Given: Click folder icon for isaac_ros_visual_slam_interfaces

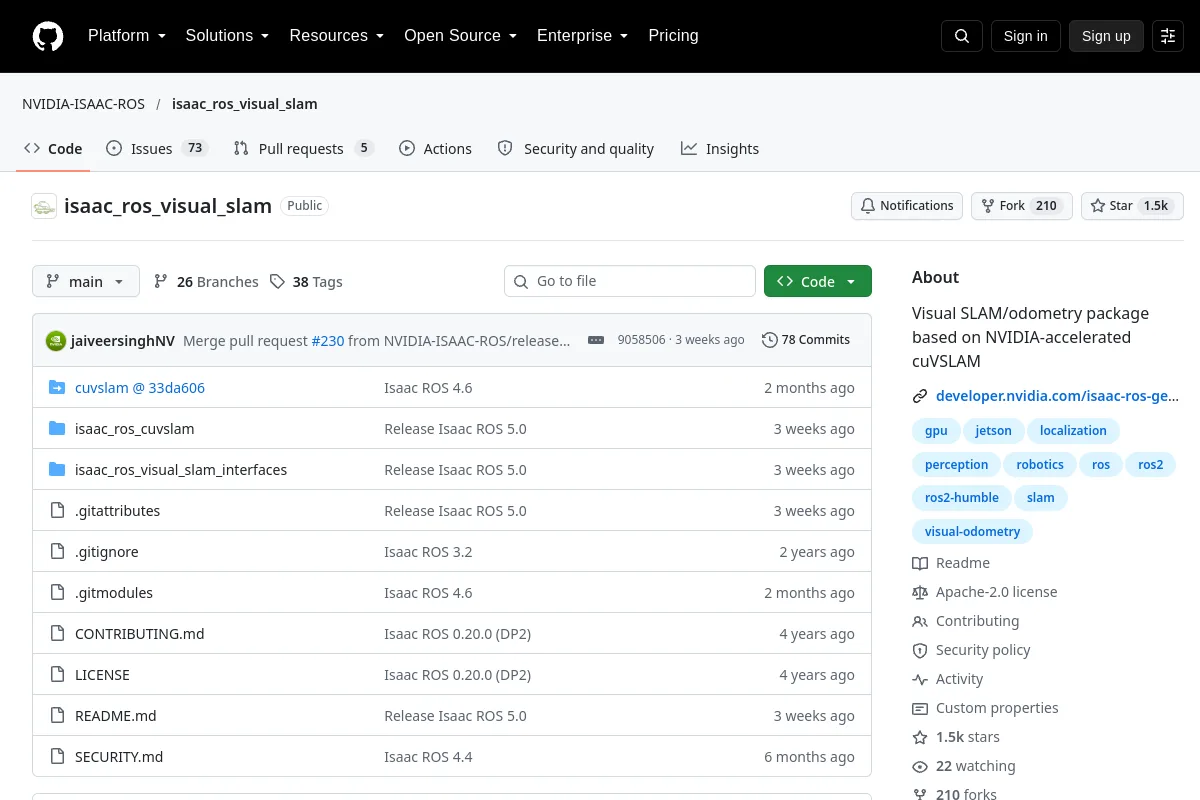Looking at the screenshot, I should (57, 470).
